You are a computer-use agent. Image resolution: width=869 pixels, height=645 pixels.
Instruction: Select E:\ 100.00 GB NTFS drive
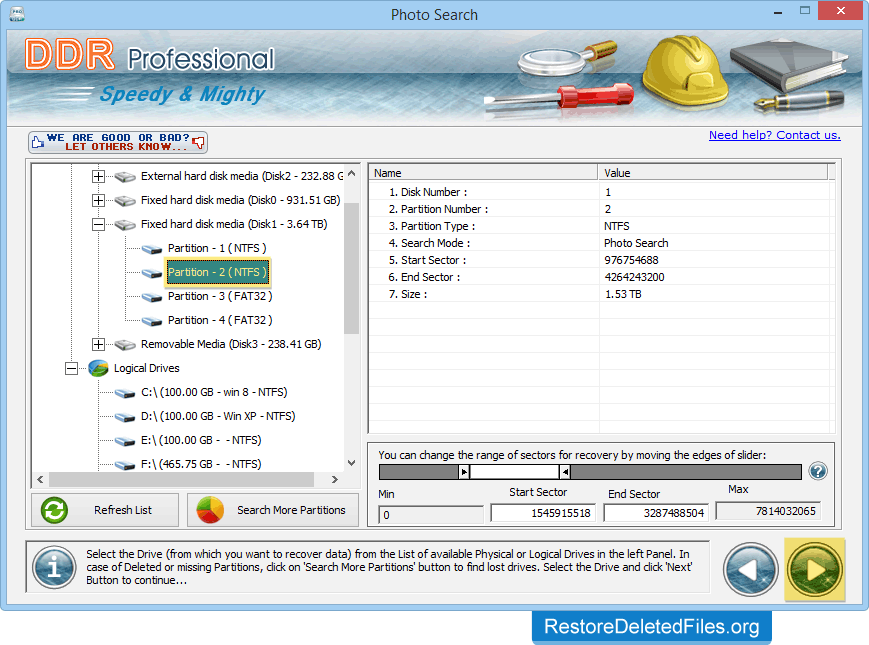pos(201,440)
